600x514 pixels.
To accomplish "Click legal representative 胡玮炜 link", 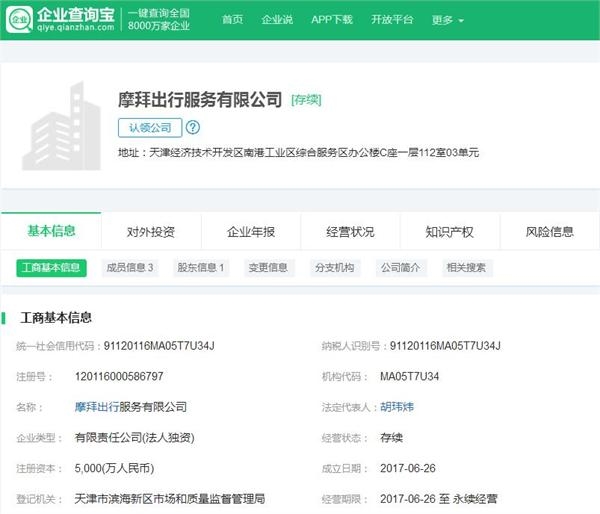I will coord(397,407).
